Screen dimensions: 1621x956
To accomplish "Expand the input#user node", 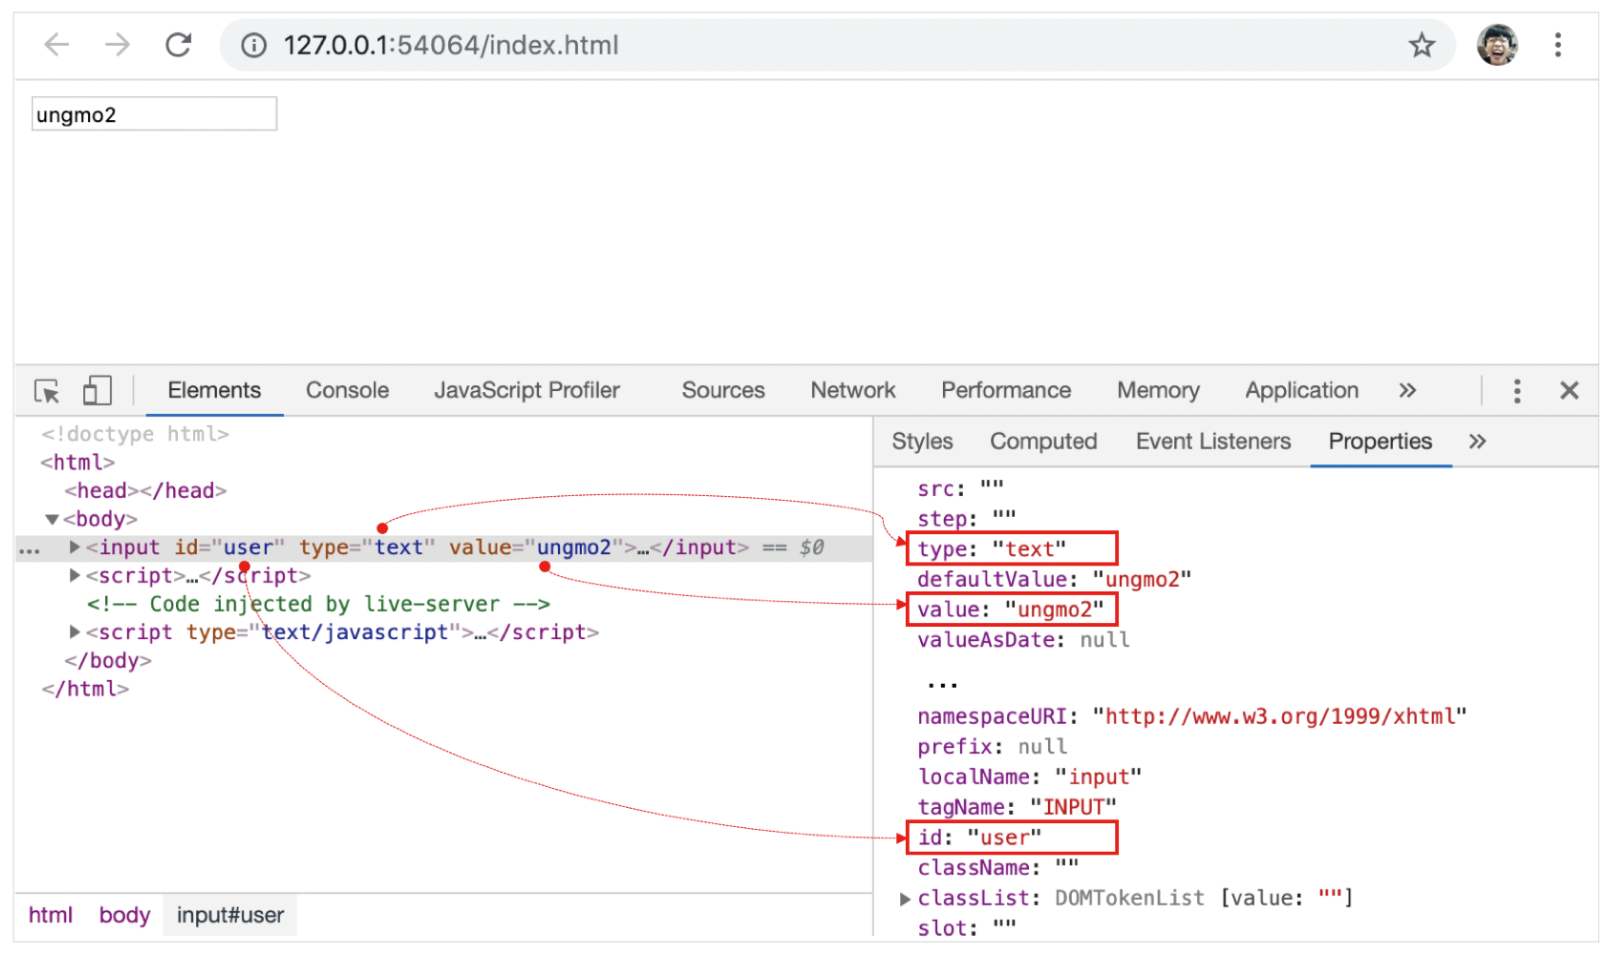I will coord(75,548).
